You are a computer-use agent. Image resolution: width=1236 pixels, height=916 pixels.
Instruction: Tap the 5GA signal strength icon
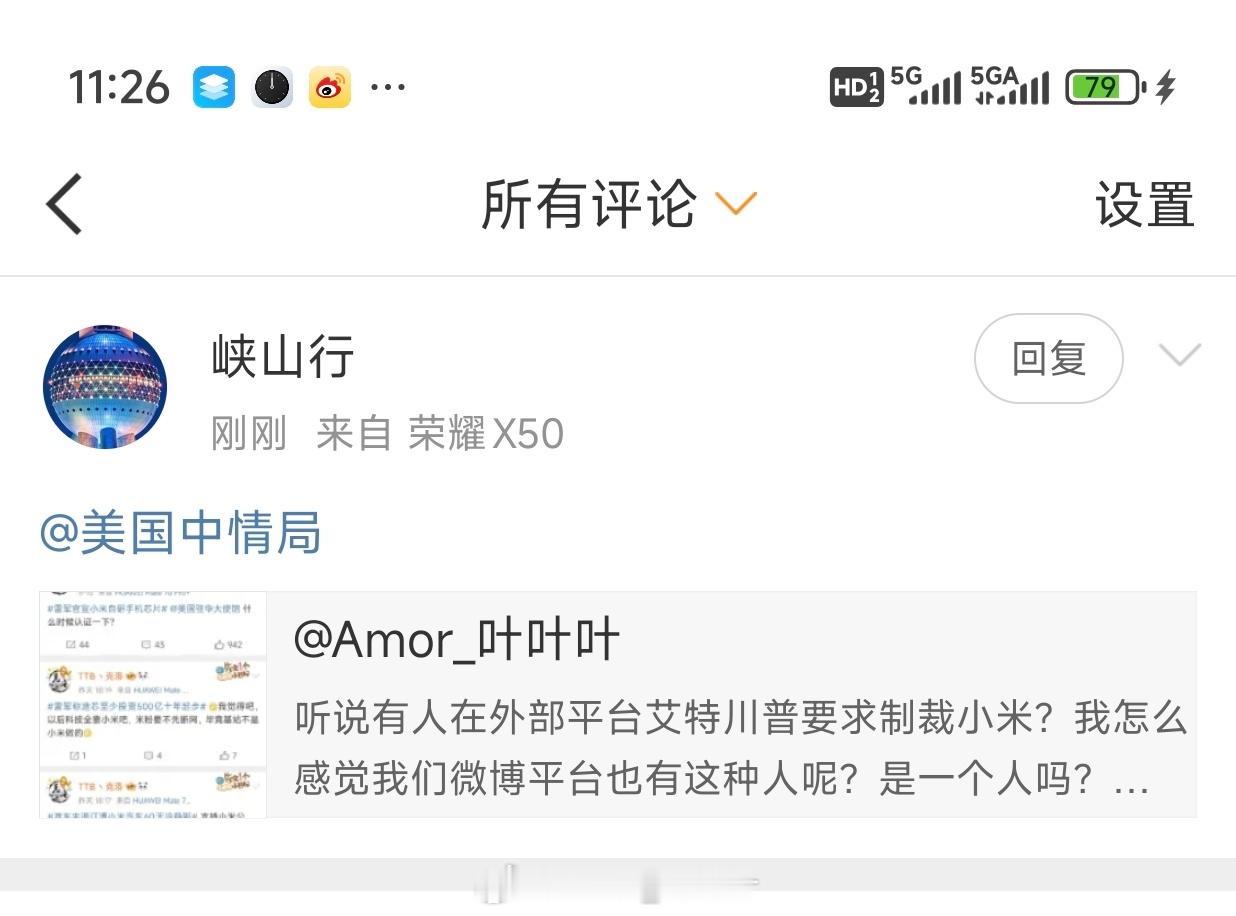[x=1010, y=87]
